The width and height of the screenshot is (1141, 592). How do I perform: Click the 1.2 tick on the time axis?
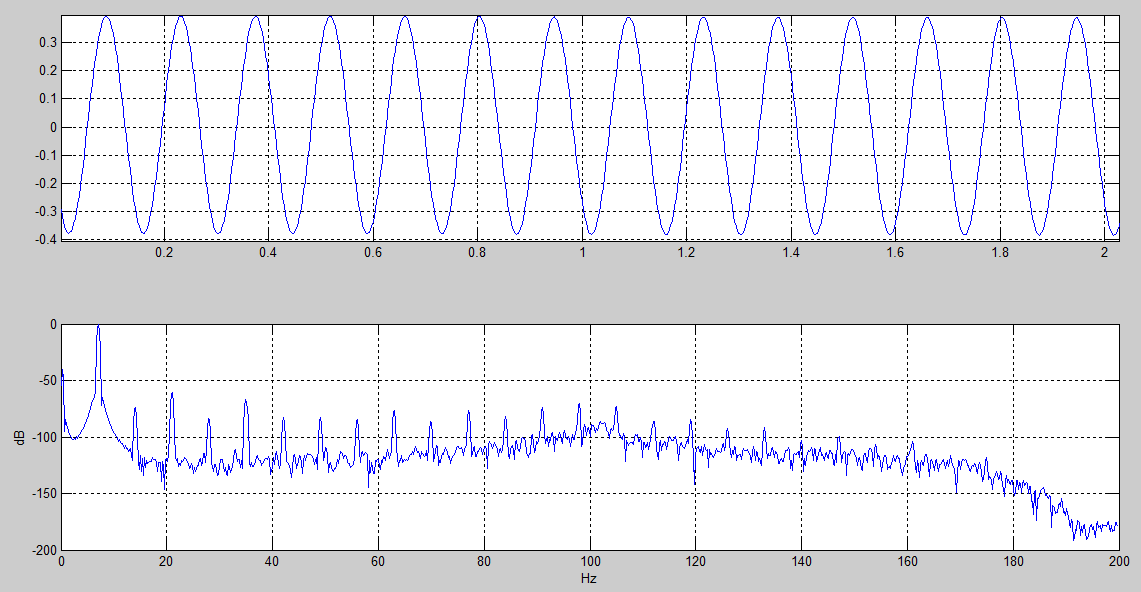tap(686, 252)
